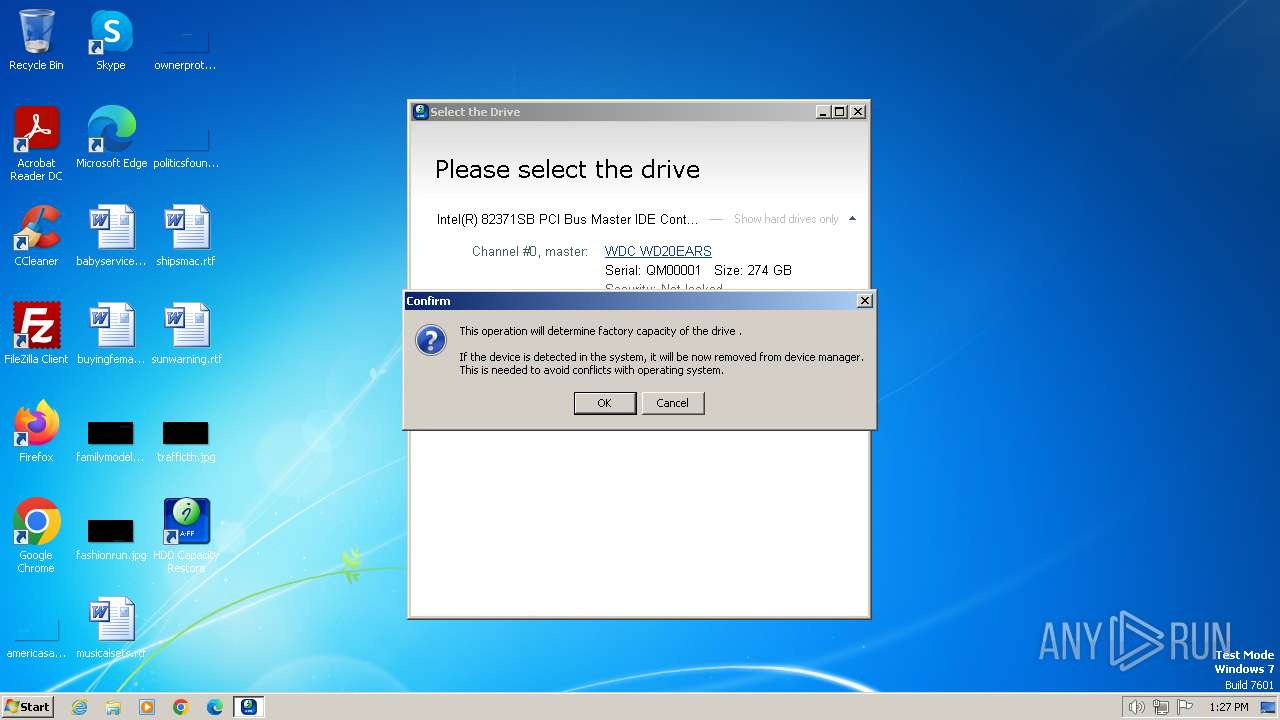The height and width of the screenshot is (720, 1280).
Task: Select politicsfoun file on desktop
Action: click(186, 146)
